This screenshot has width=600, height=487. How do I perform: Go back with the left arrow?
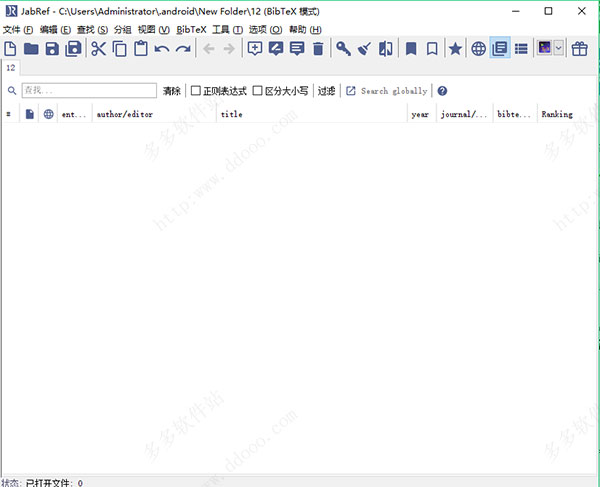click(x=209, y=49)
